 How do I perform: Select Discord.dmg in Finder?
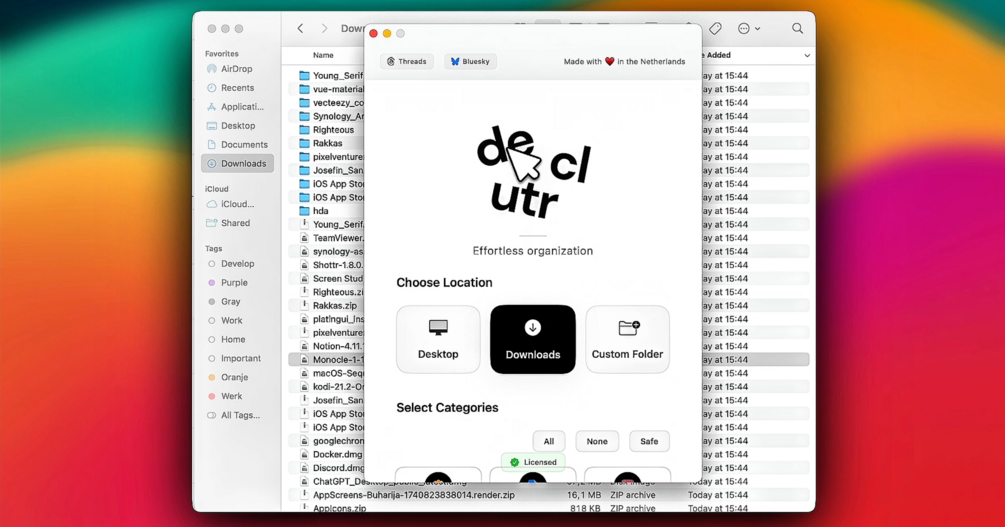pyautogui.click(x=331, y=468)
